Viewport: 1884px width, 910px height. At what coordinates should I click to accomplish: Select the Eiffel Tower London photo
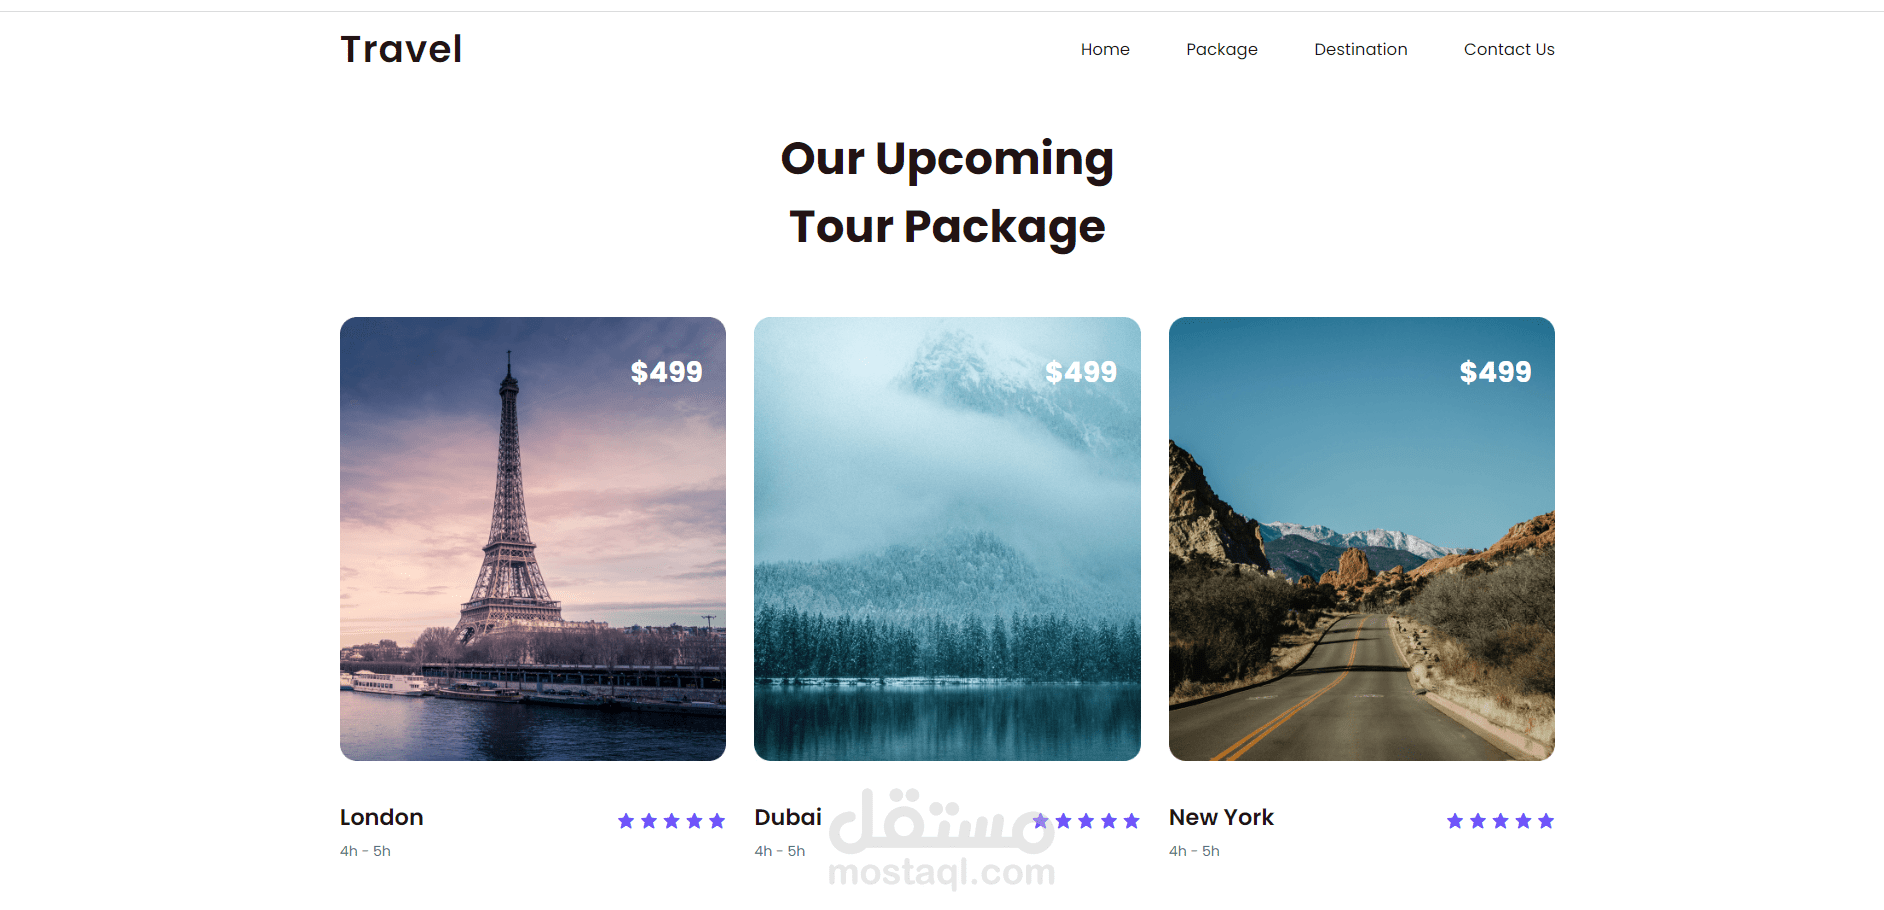(533, 539)
